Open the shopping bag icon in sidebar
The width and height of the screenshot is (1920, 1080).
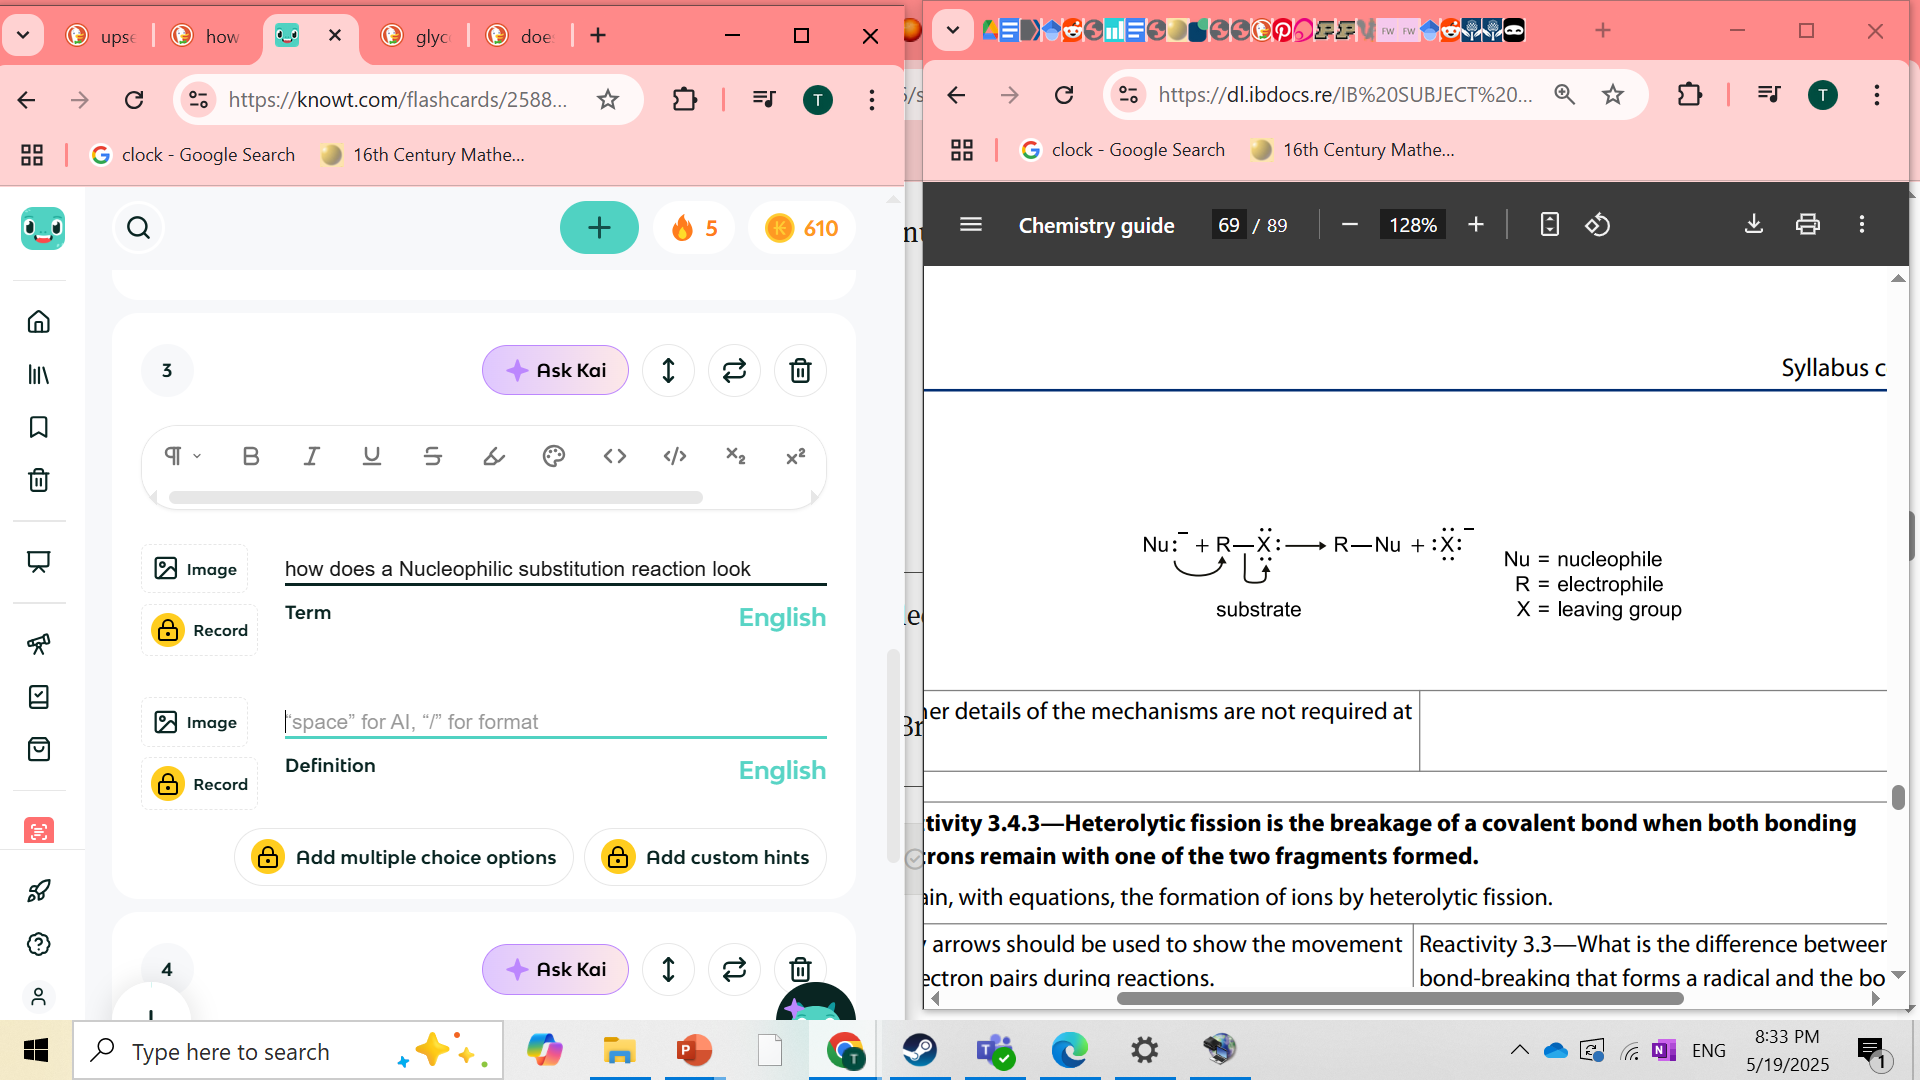[x=39, y=749]
